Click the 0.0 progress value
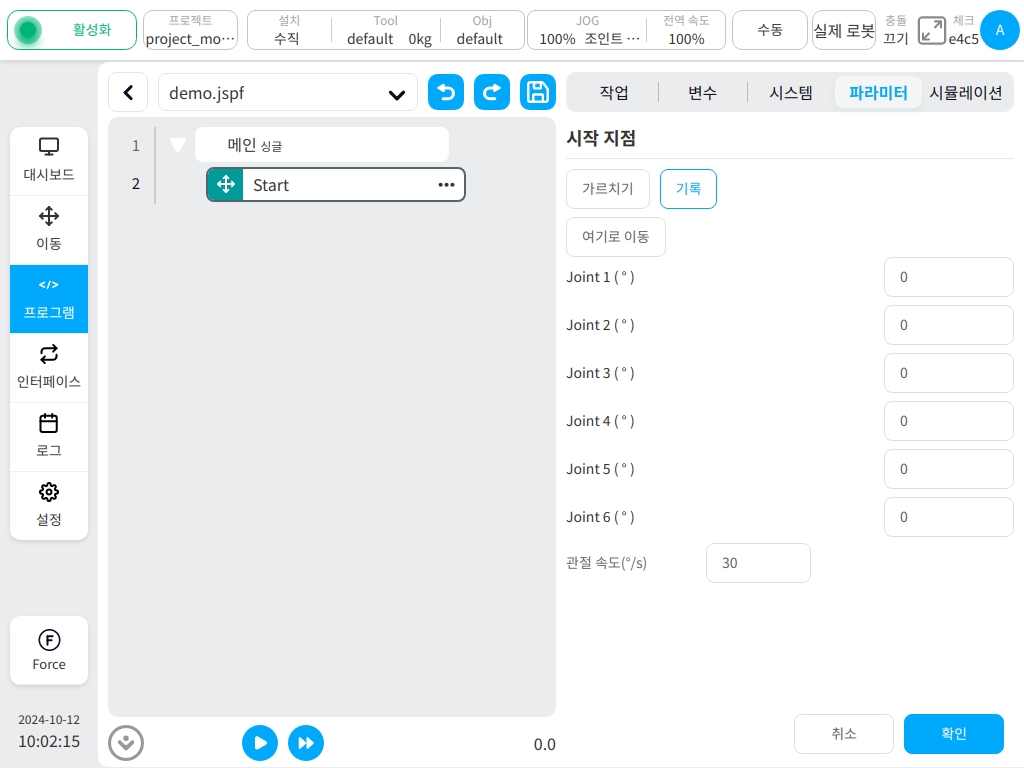 (545, 744)
